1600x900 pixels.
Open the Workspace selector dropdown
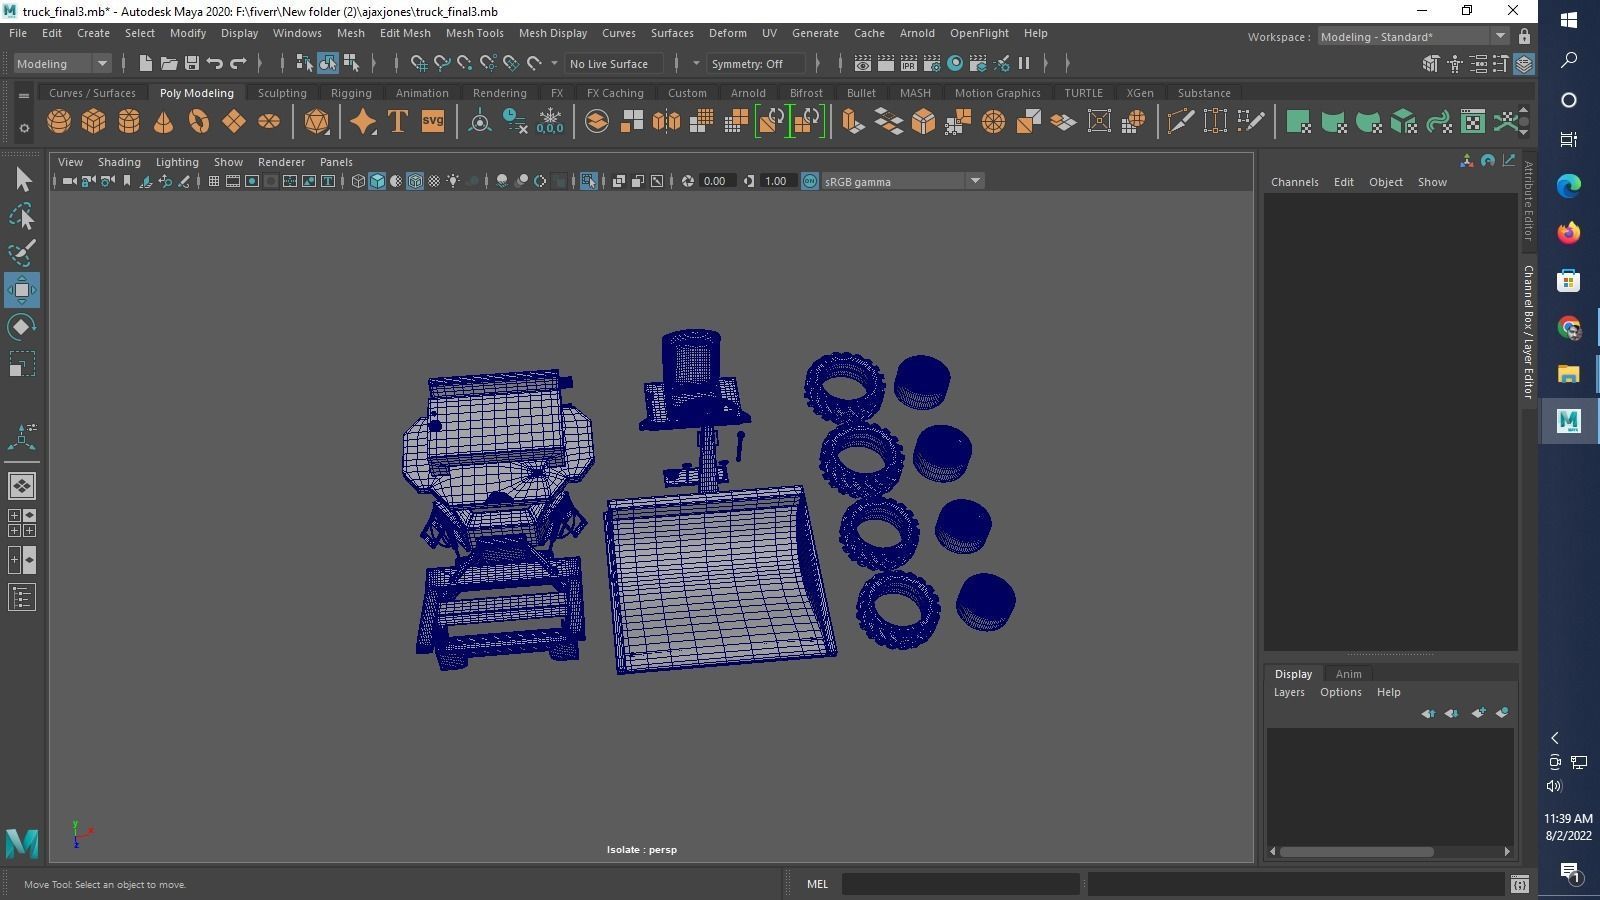tap(1411, 37)
